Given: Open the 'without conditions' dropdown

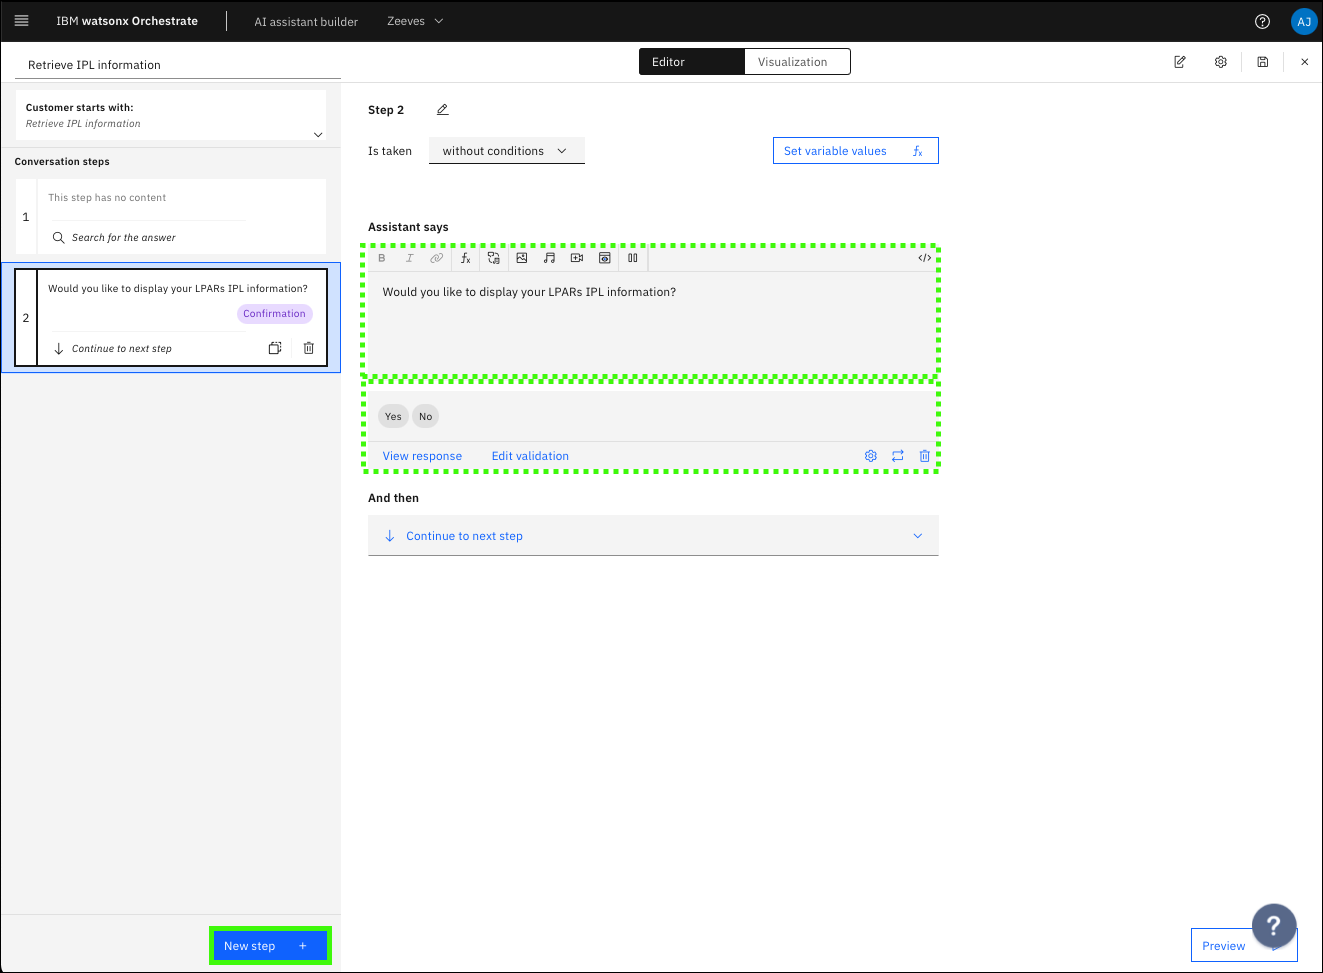Looking at the screenshot, I should pyautogui.click(x=506, y=151).
